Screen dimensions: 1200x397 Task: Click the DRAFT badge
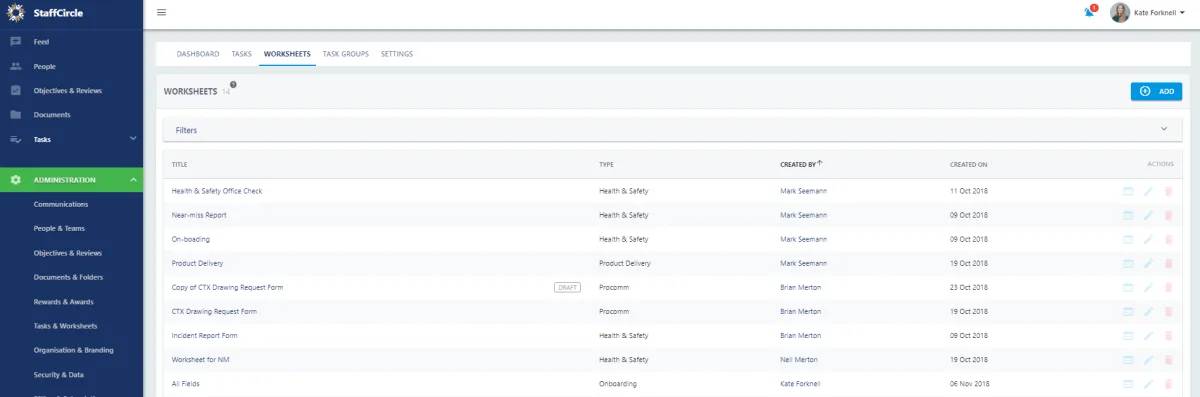coord(567,287)
